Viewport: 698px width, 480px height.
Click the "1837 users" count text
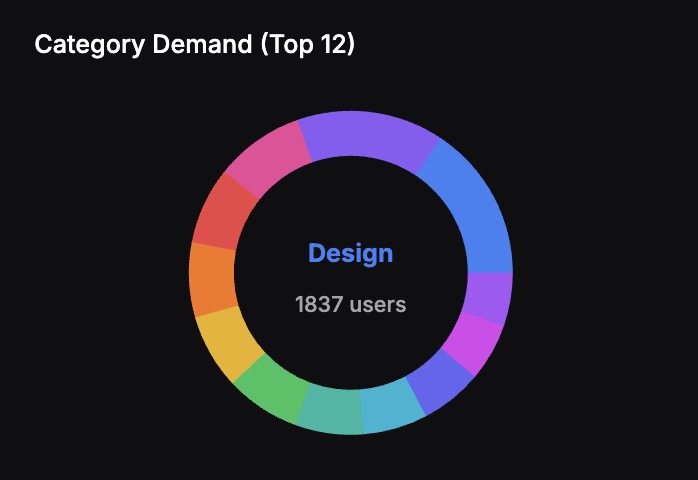tap(351, 305)
